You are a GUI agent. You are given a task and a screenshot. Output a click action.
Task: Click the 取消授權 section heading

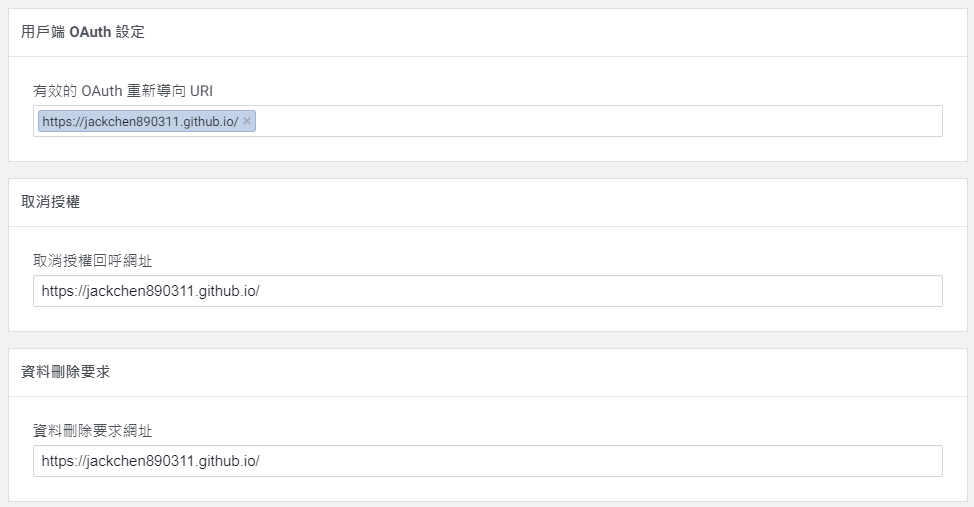click(x=51, y=202)
